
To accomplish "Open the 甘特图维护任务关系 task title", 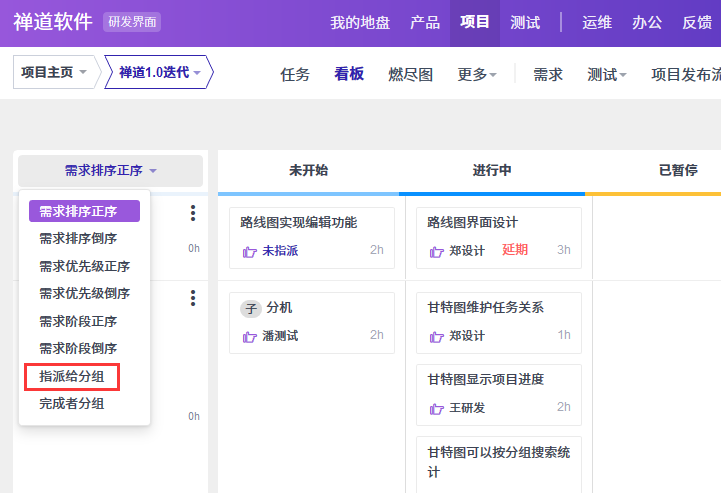I will (x=485, y=308).
